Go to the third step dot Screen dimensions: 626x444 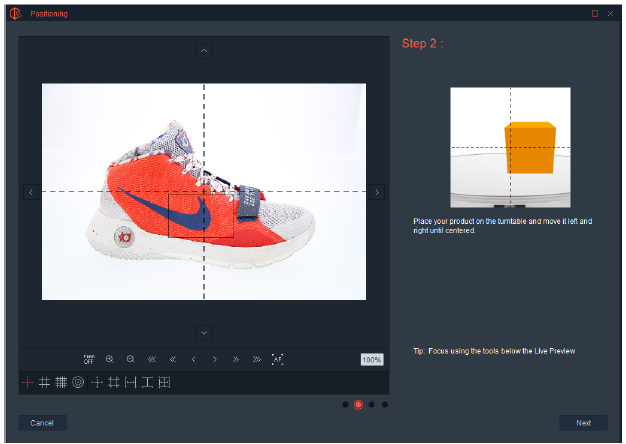tap(372, 404)
